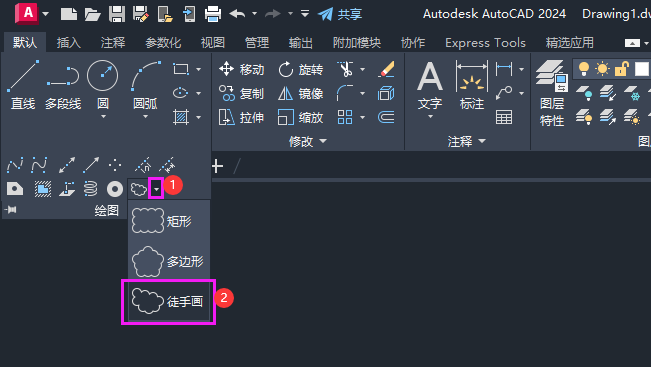Select the Arc (圆弧) tool
The height and width of the screenshot is (367, 651).
(145, 85)
